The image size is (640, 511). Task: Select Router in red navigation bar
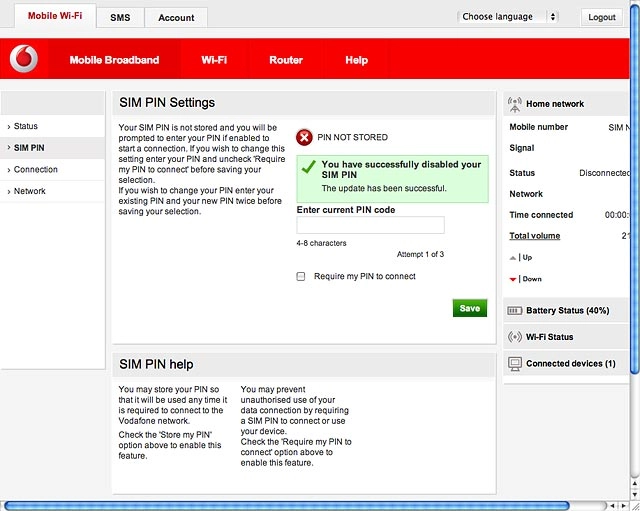point(286,60)
